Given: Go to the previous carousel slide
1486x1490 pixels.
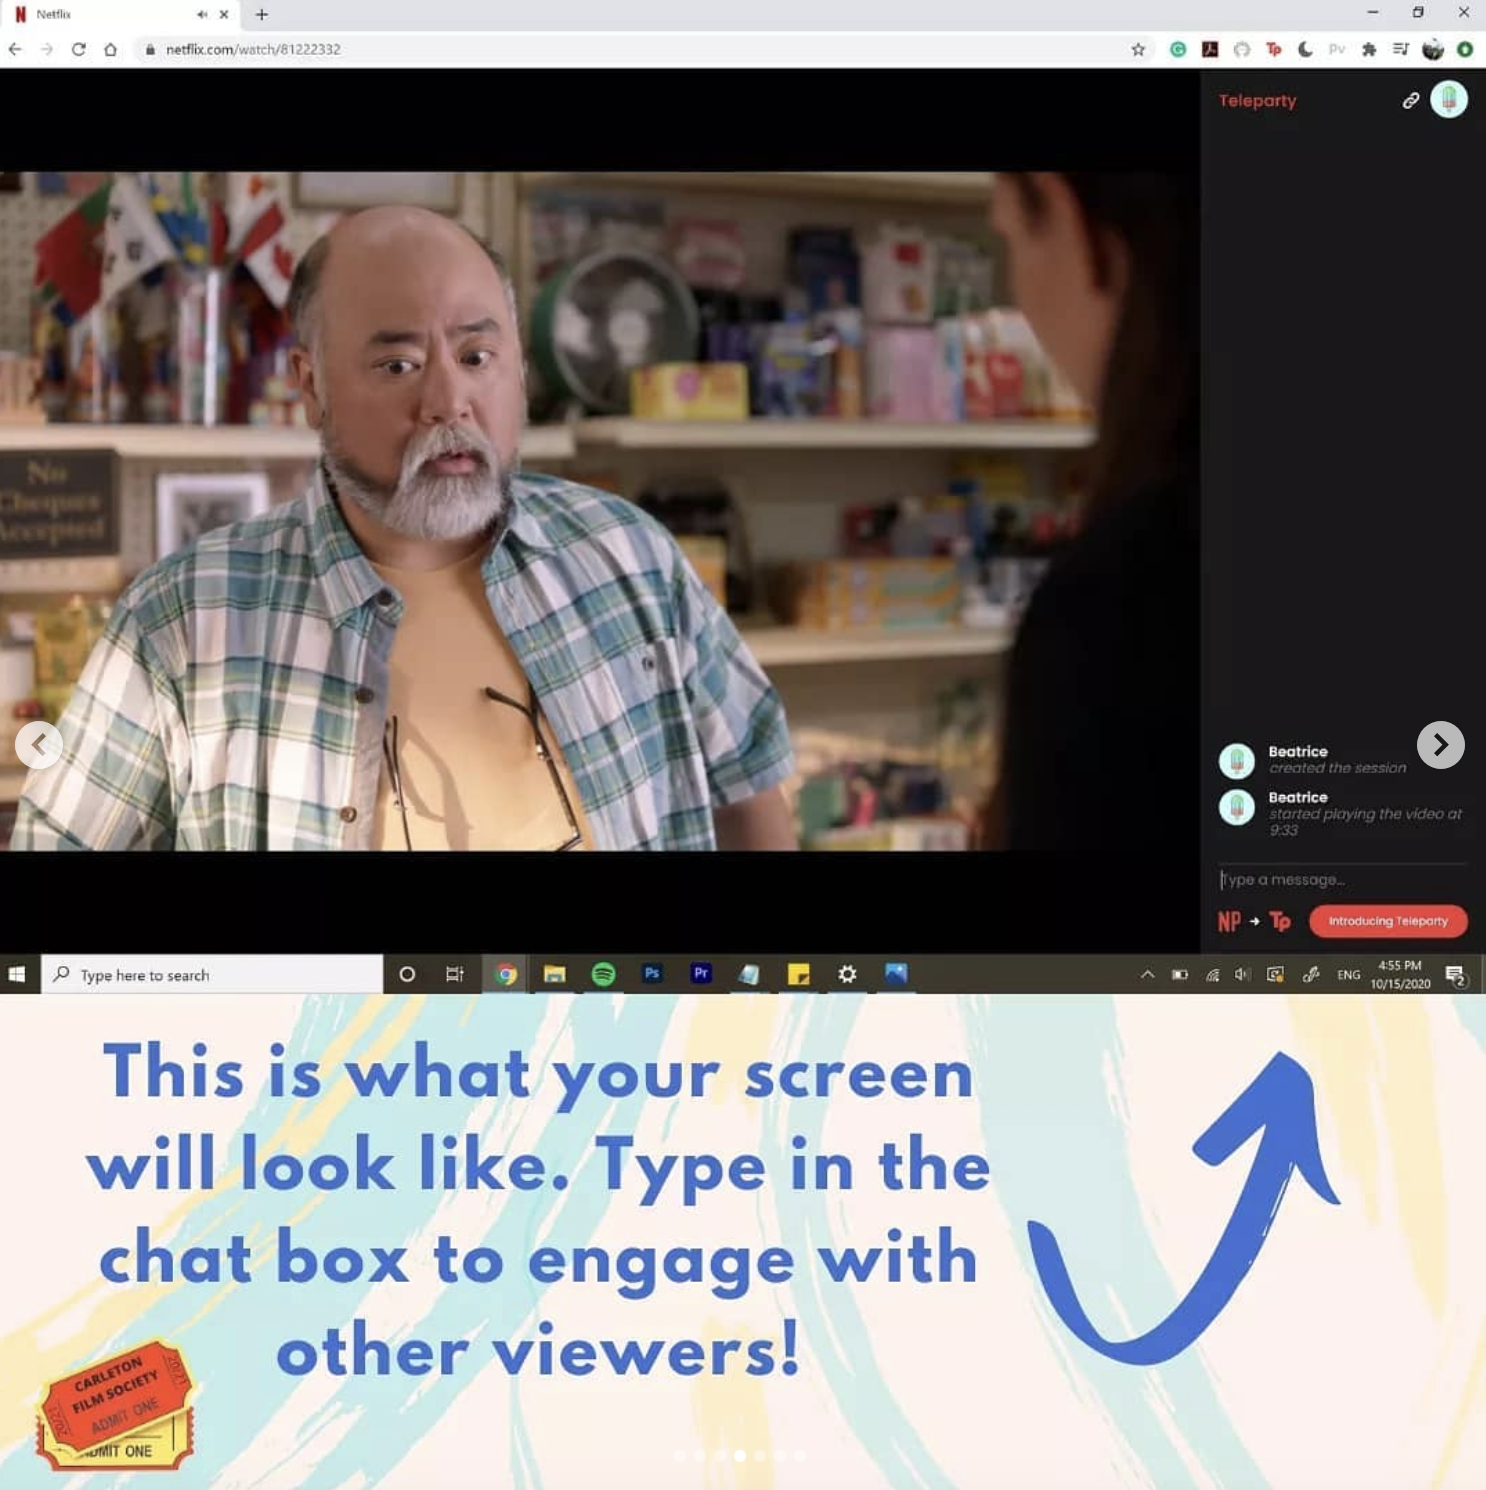Looking at the screenshot, I should point(39,745).
